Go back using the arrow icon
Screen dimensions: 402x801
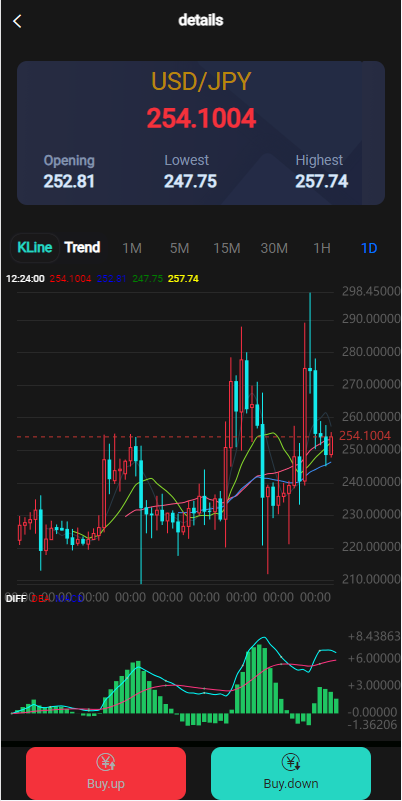[x=17, y=21]
